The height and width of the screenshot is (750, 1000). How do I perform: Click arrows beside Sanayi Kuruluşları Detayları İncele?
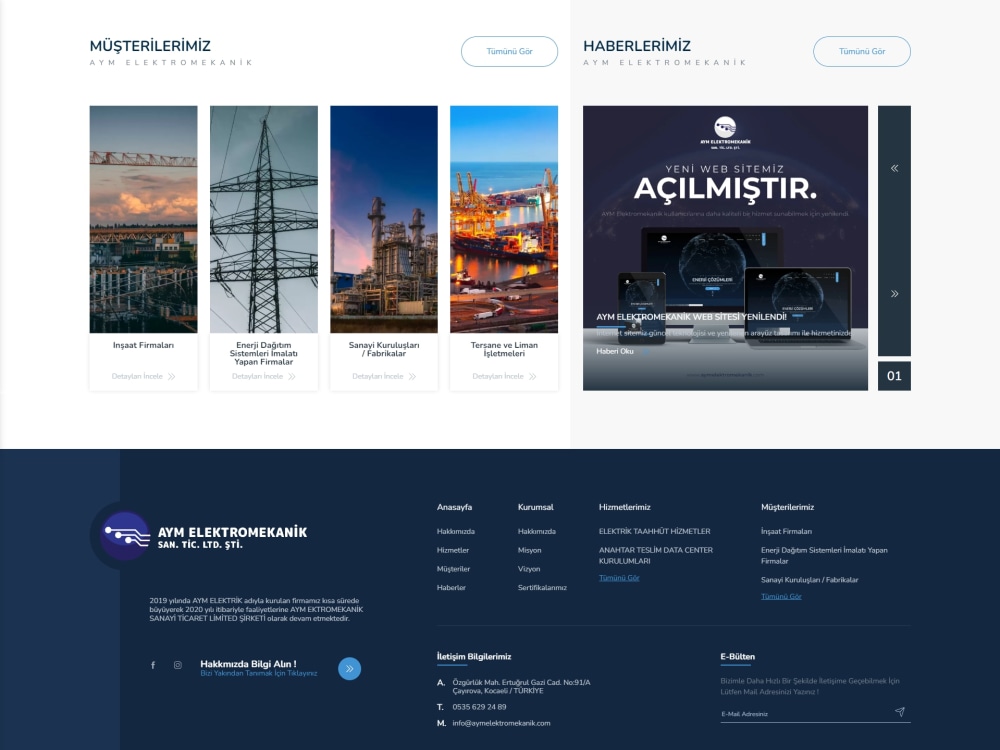click(412, 376)
